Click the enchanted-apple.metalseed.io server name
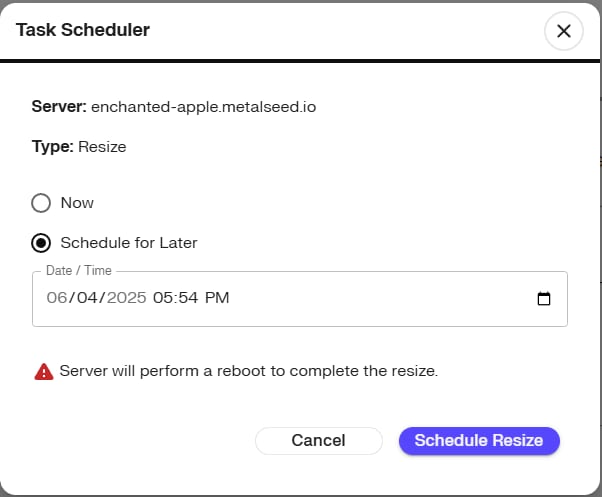 coord(203,106)
